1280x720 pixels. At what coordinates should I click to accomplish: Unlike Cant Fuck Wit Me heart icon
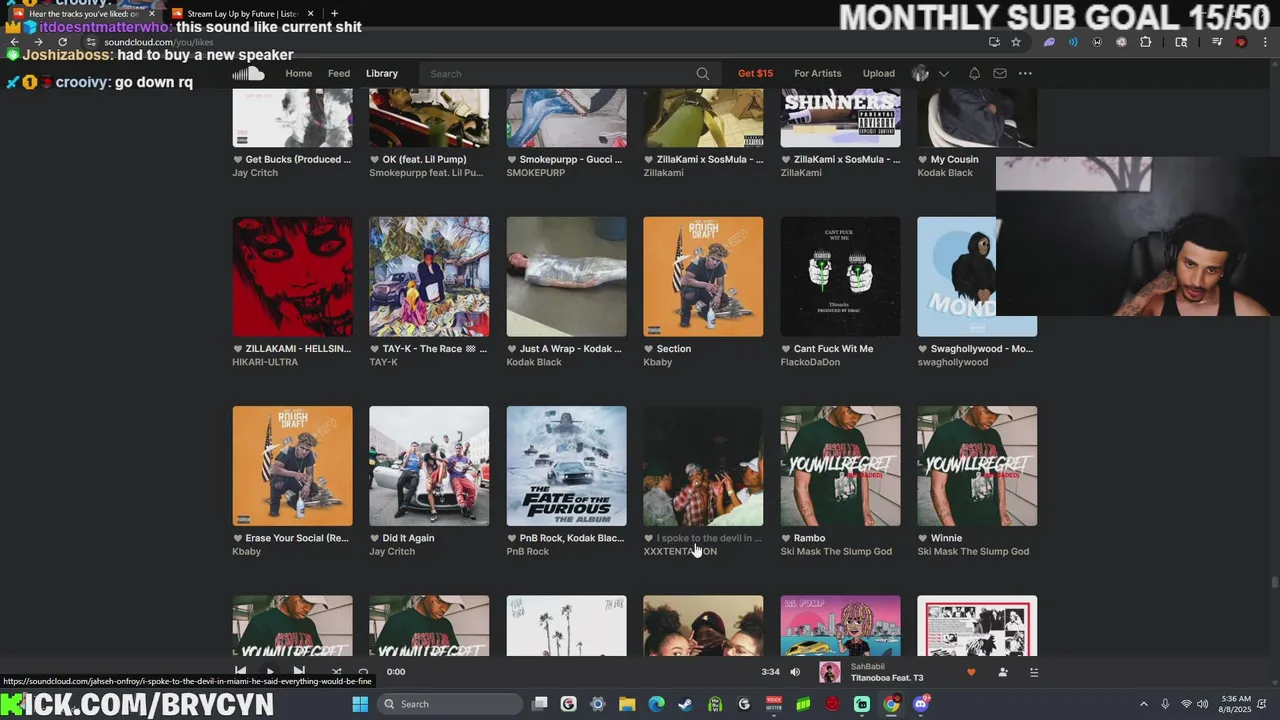(786, 349)
